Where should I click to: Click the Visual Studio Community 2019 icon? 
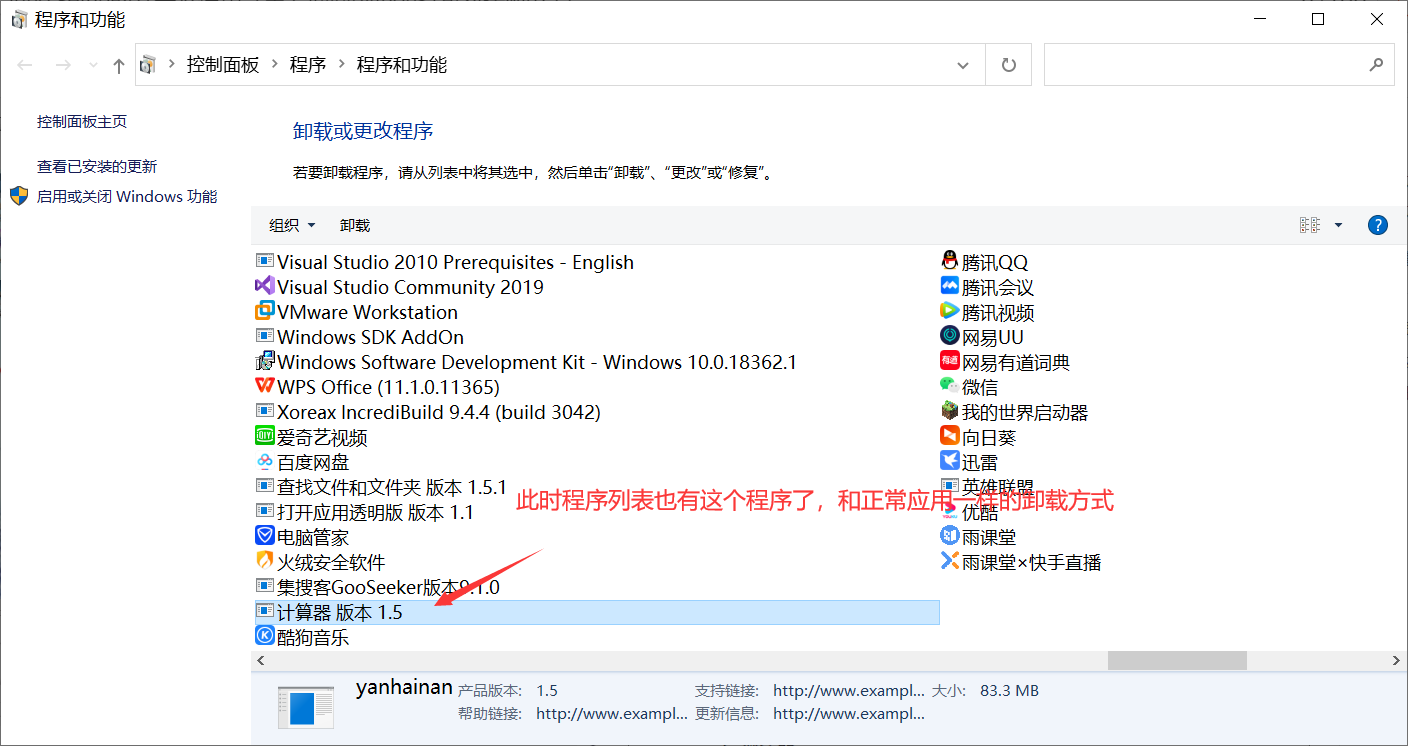265,287
